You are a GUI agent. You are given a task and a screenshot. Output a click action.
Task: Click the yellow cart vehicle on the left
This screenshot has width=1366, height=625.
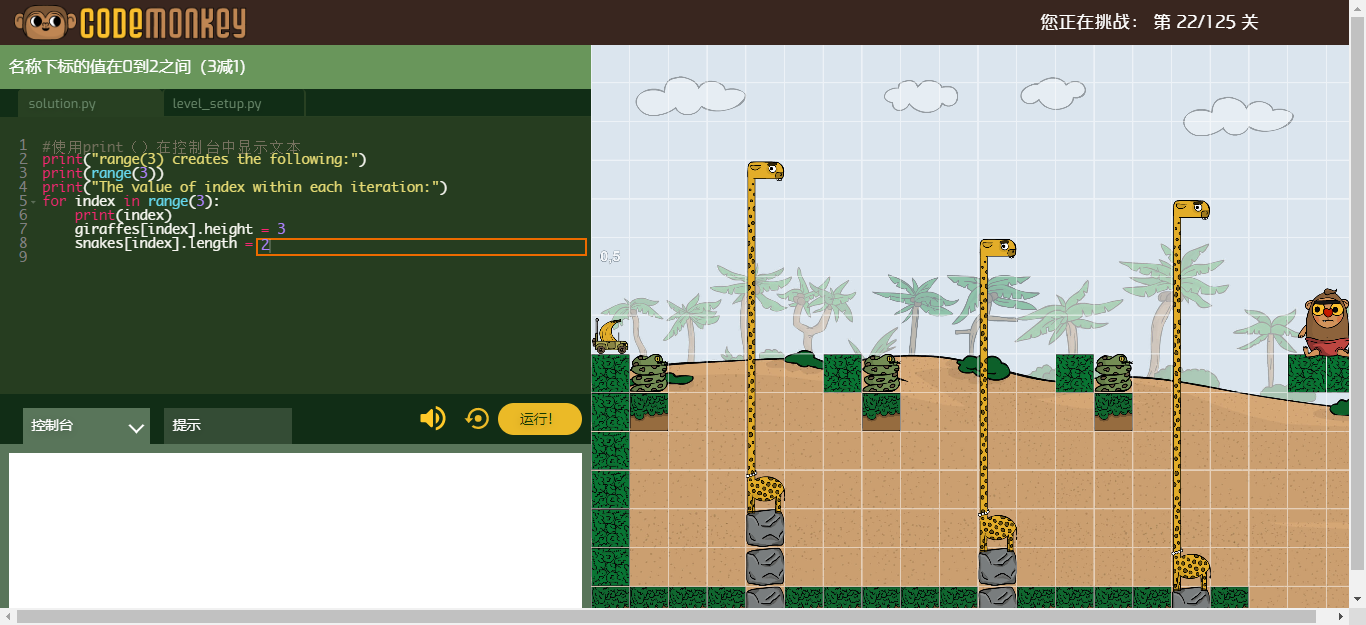coord(609,337)
